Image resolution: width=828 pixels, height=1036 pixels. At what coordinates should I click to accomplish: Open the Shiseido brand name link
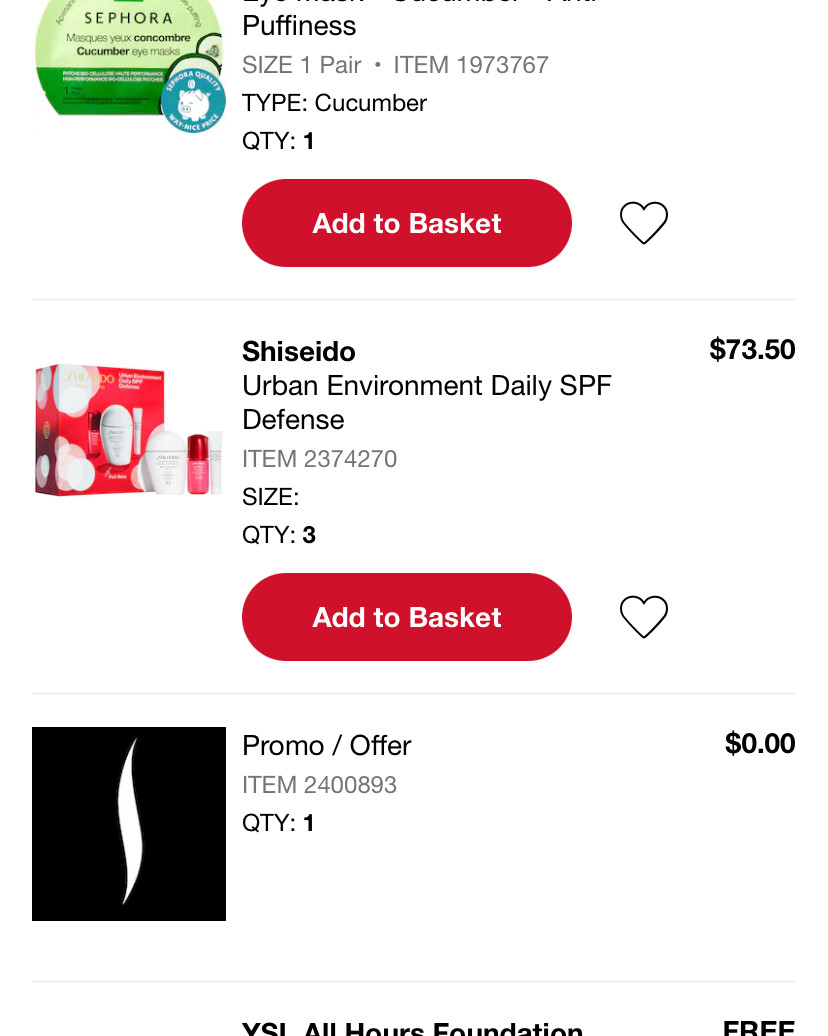tap(299, 352)
